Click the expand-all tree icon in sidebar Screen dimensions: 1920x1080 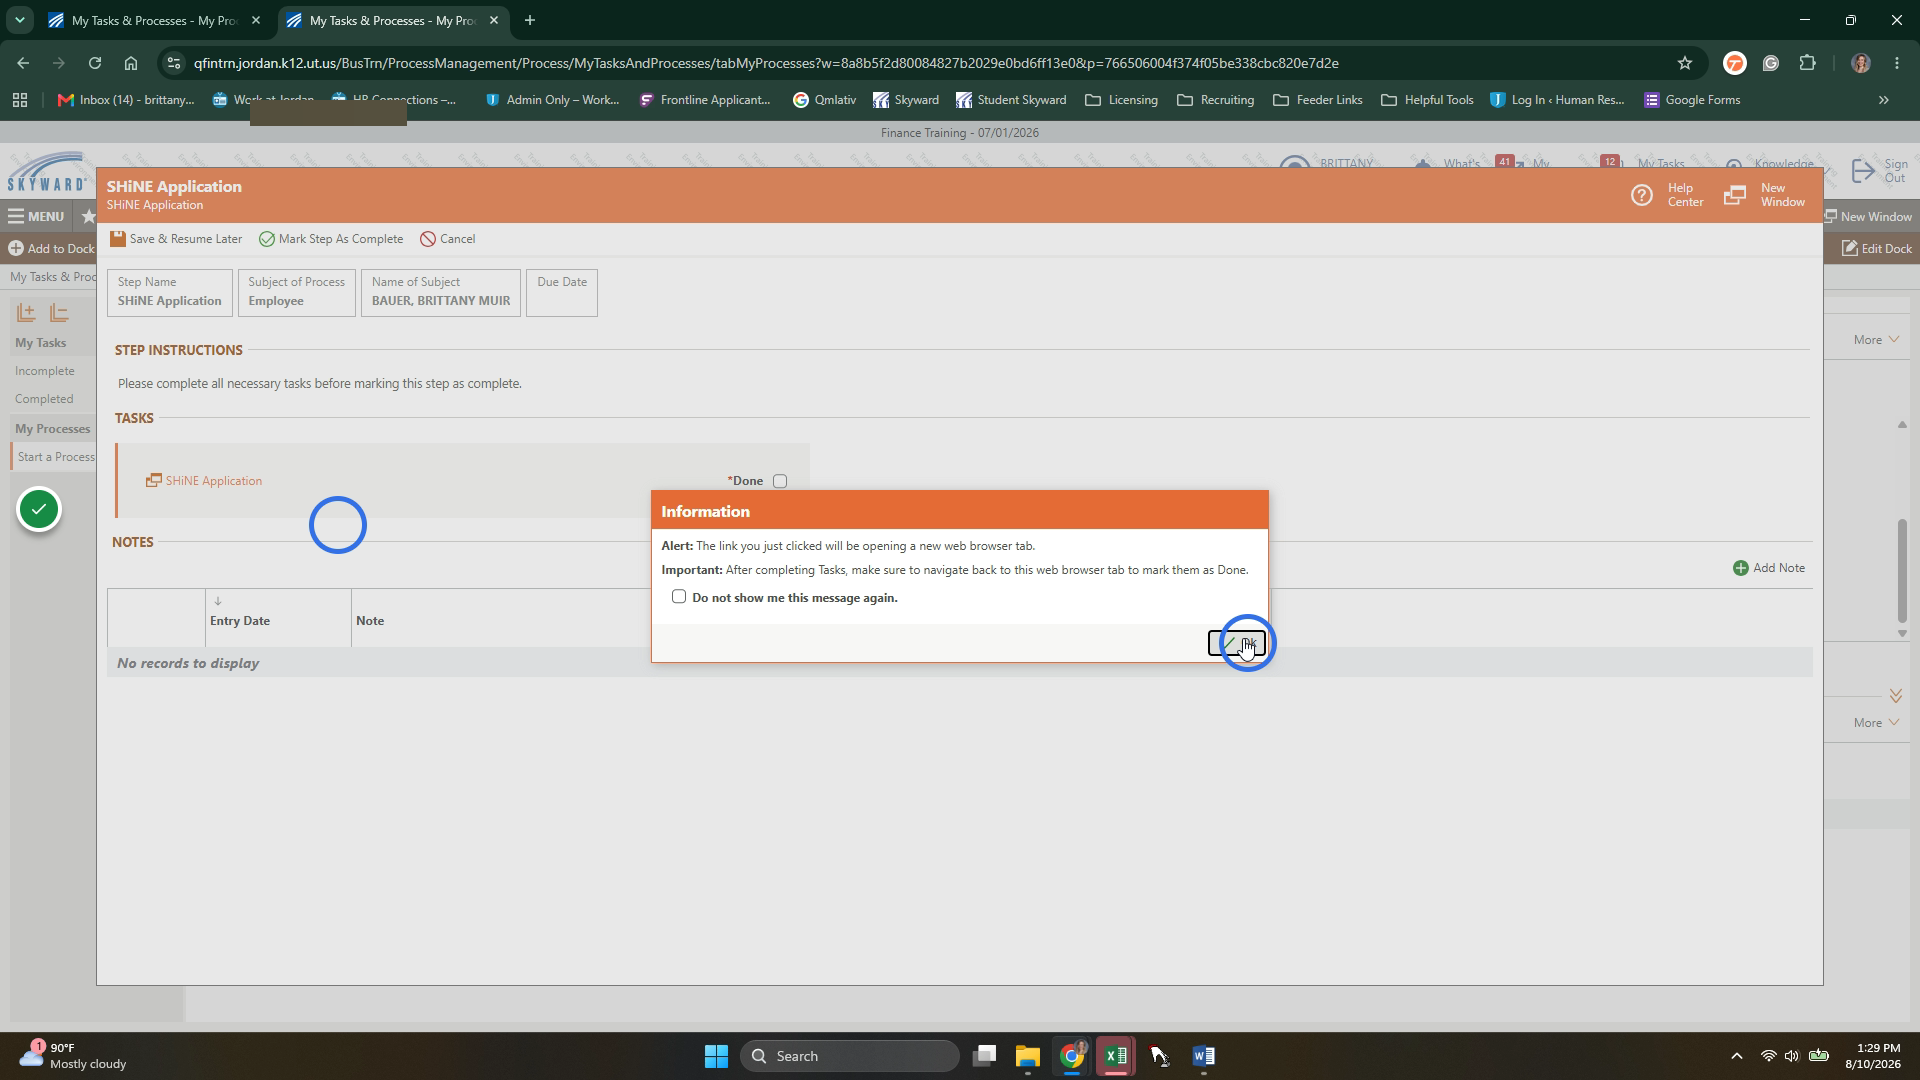[26, 313]
